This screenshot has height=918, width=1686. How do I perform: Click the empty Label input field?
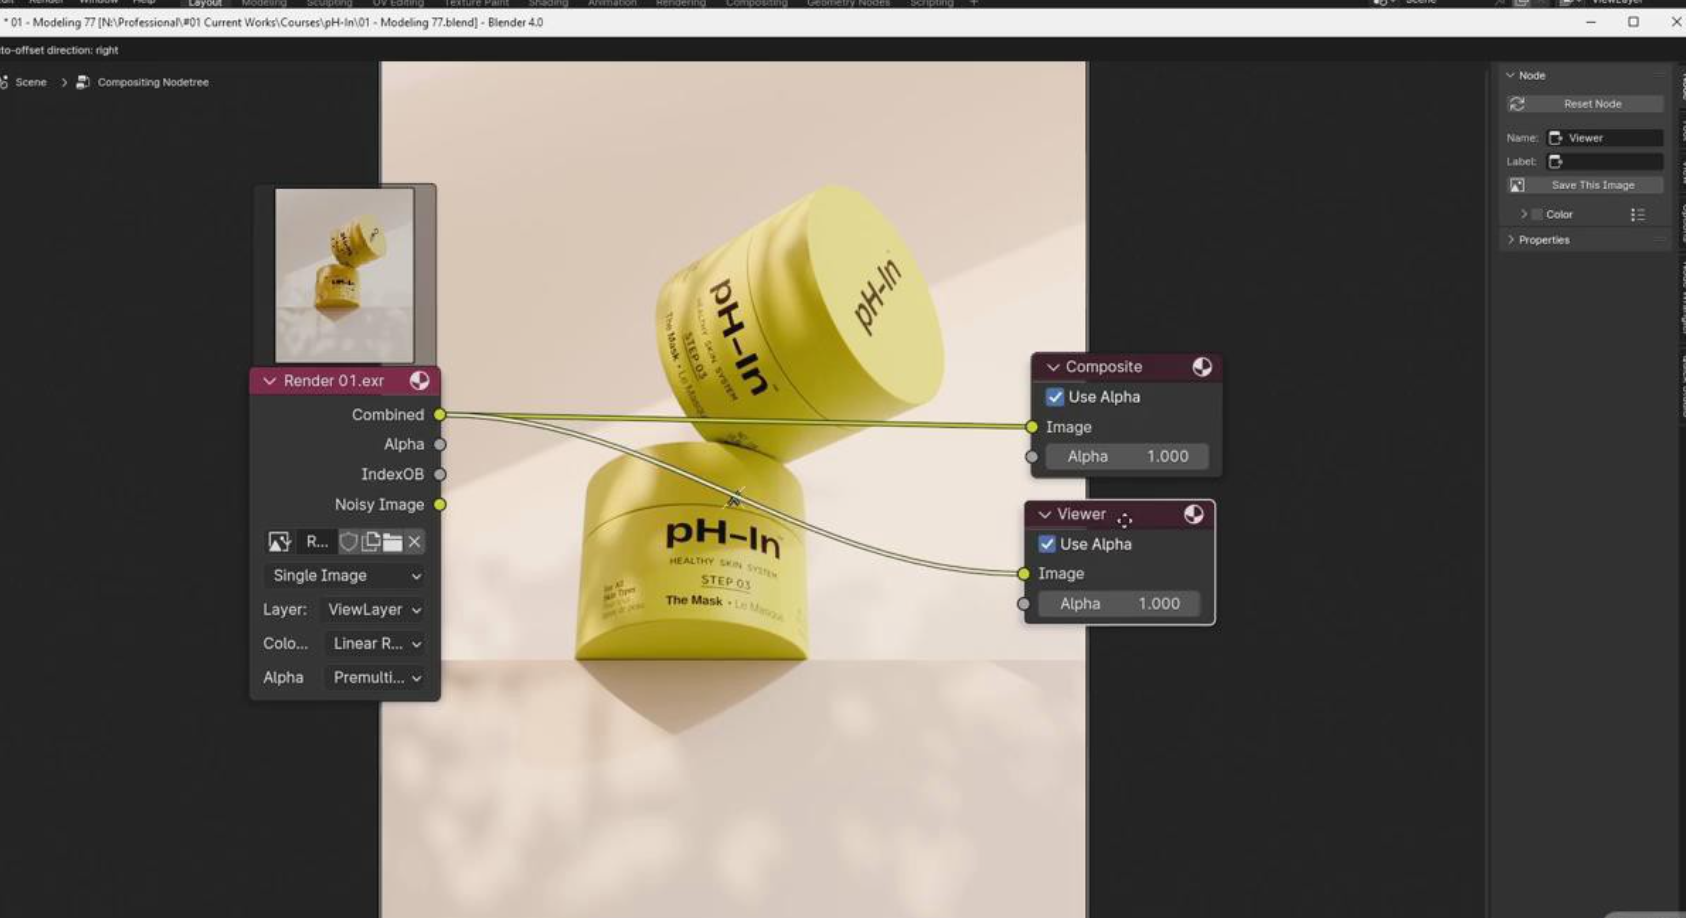pyautogui.click(x=1605, y=162)
